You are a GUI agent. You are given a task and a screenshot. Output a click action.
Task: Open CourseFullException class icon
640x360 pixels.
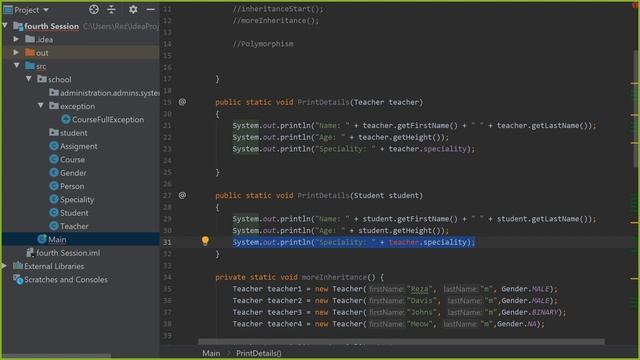(x=66, y=120)
